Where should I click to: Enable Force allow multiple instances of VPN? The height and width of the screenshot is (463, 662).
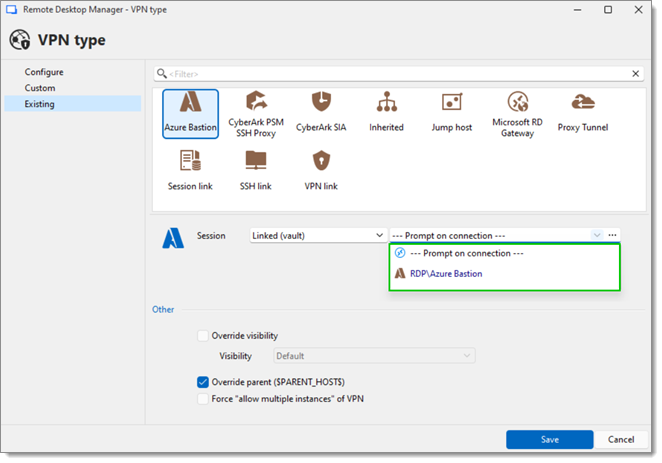203,399
